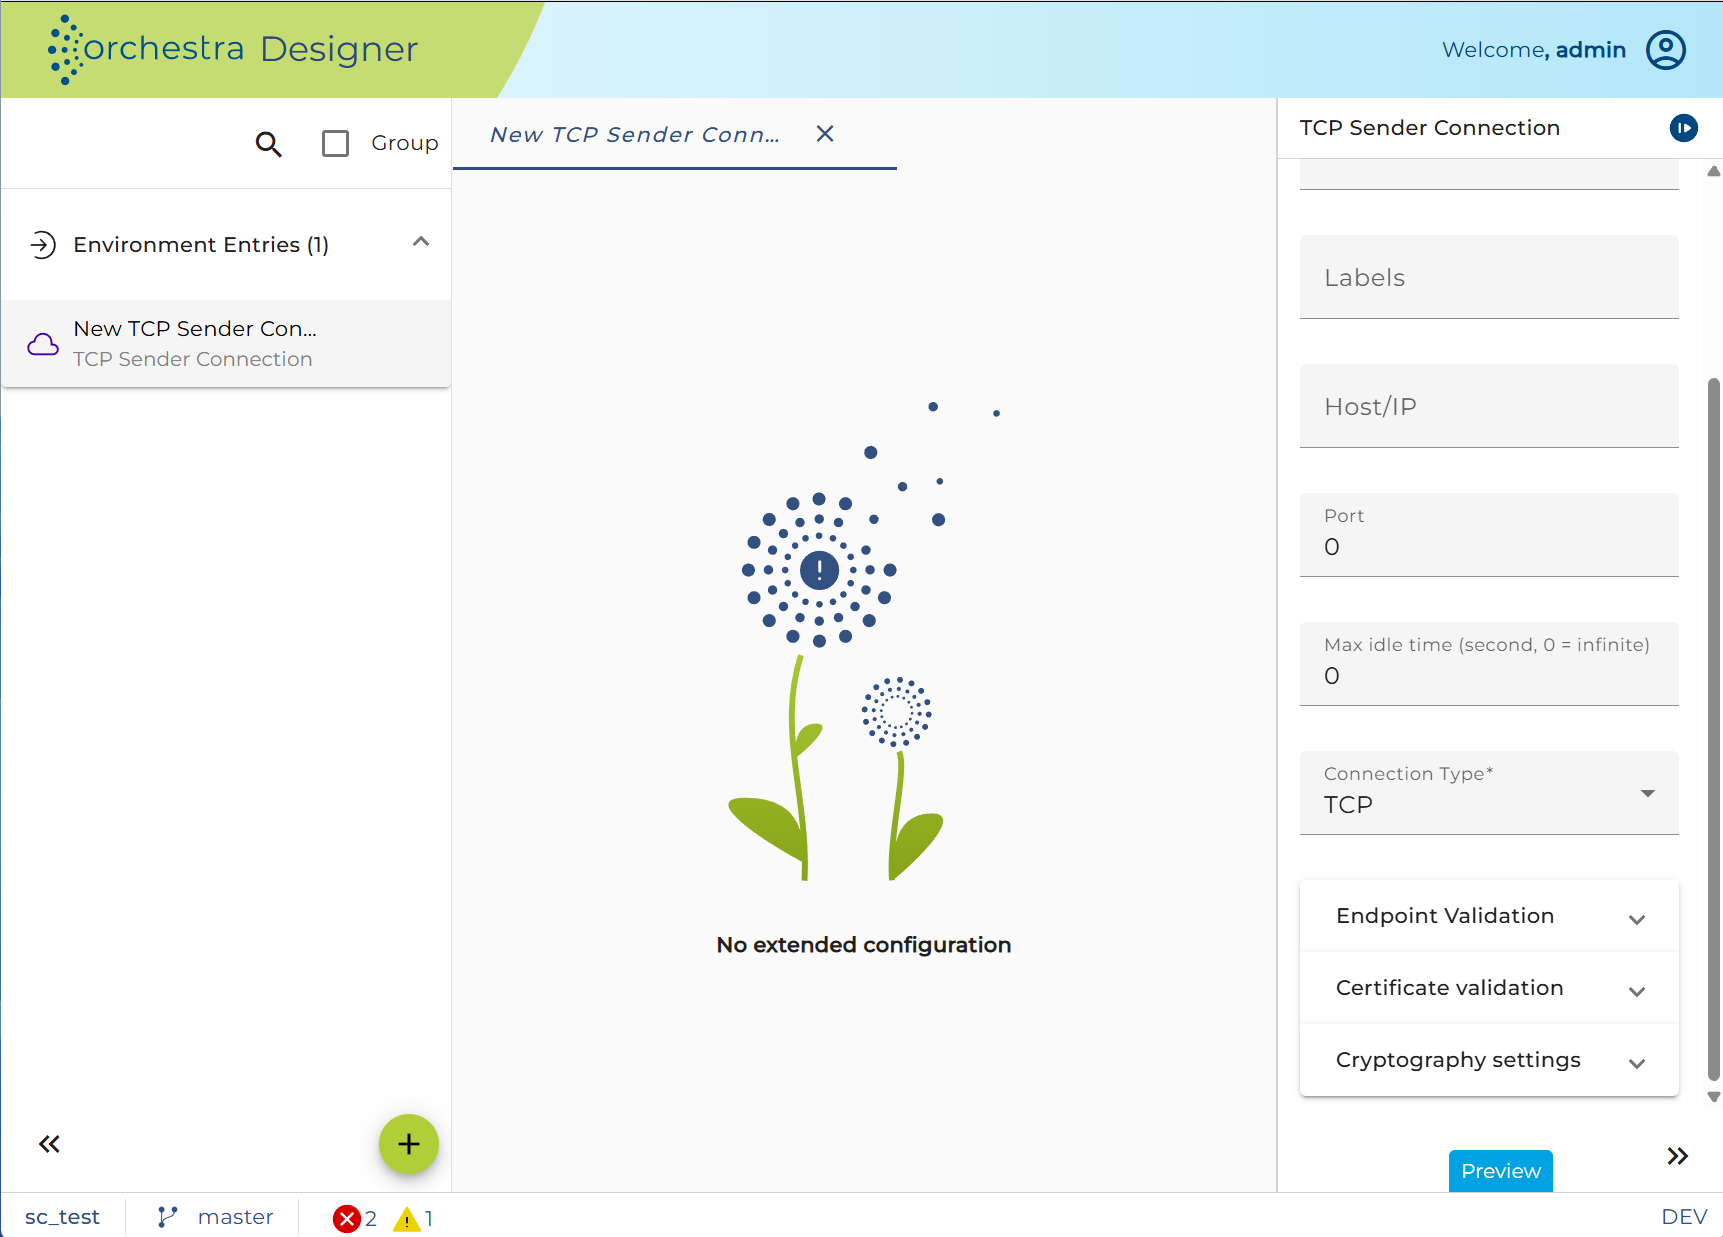Click the TCP Sender Connection panel title
1723x1237 pixels.
pos(1430,128)
